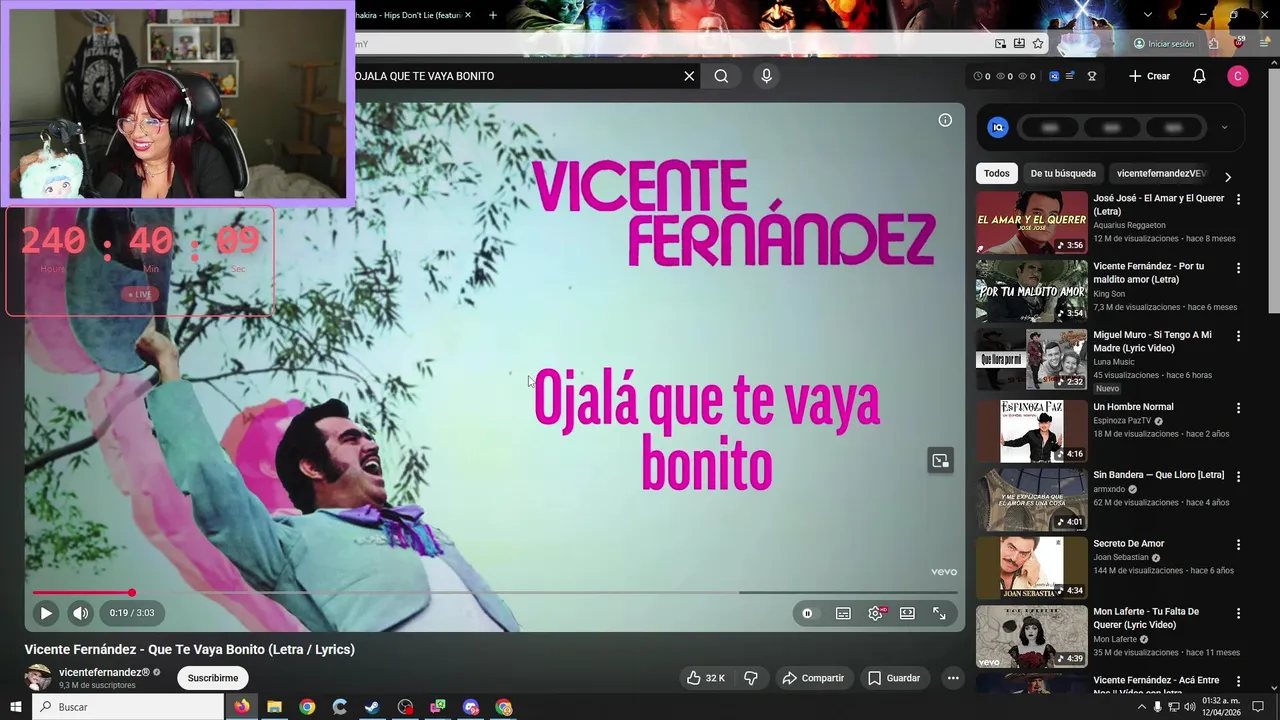Open more actions below the video
Viewport: 1280px width, 720px height.
coord(953,678)
